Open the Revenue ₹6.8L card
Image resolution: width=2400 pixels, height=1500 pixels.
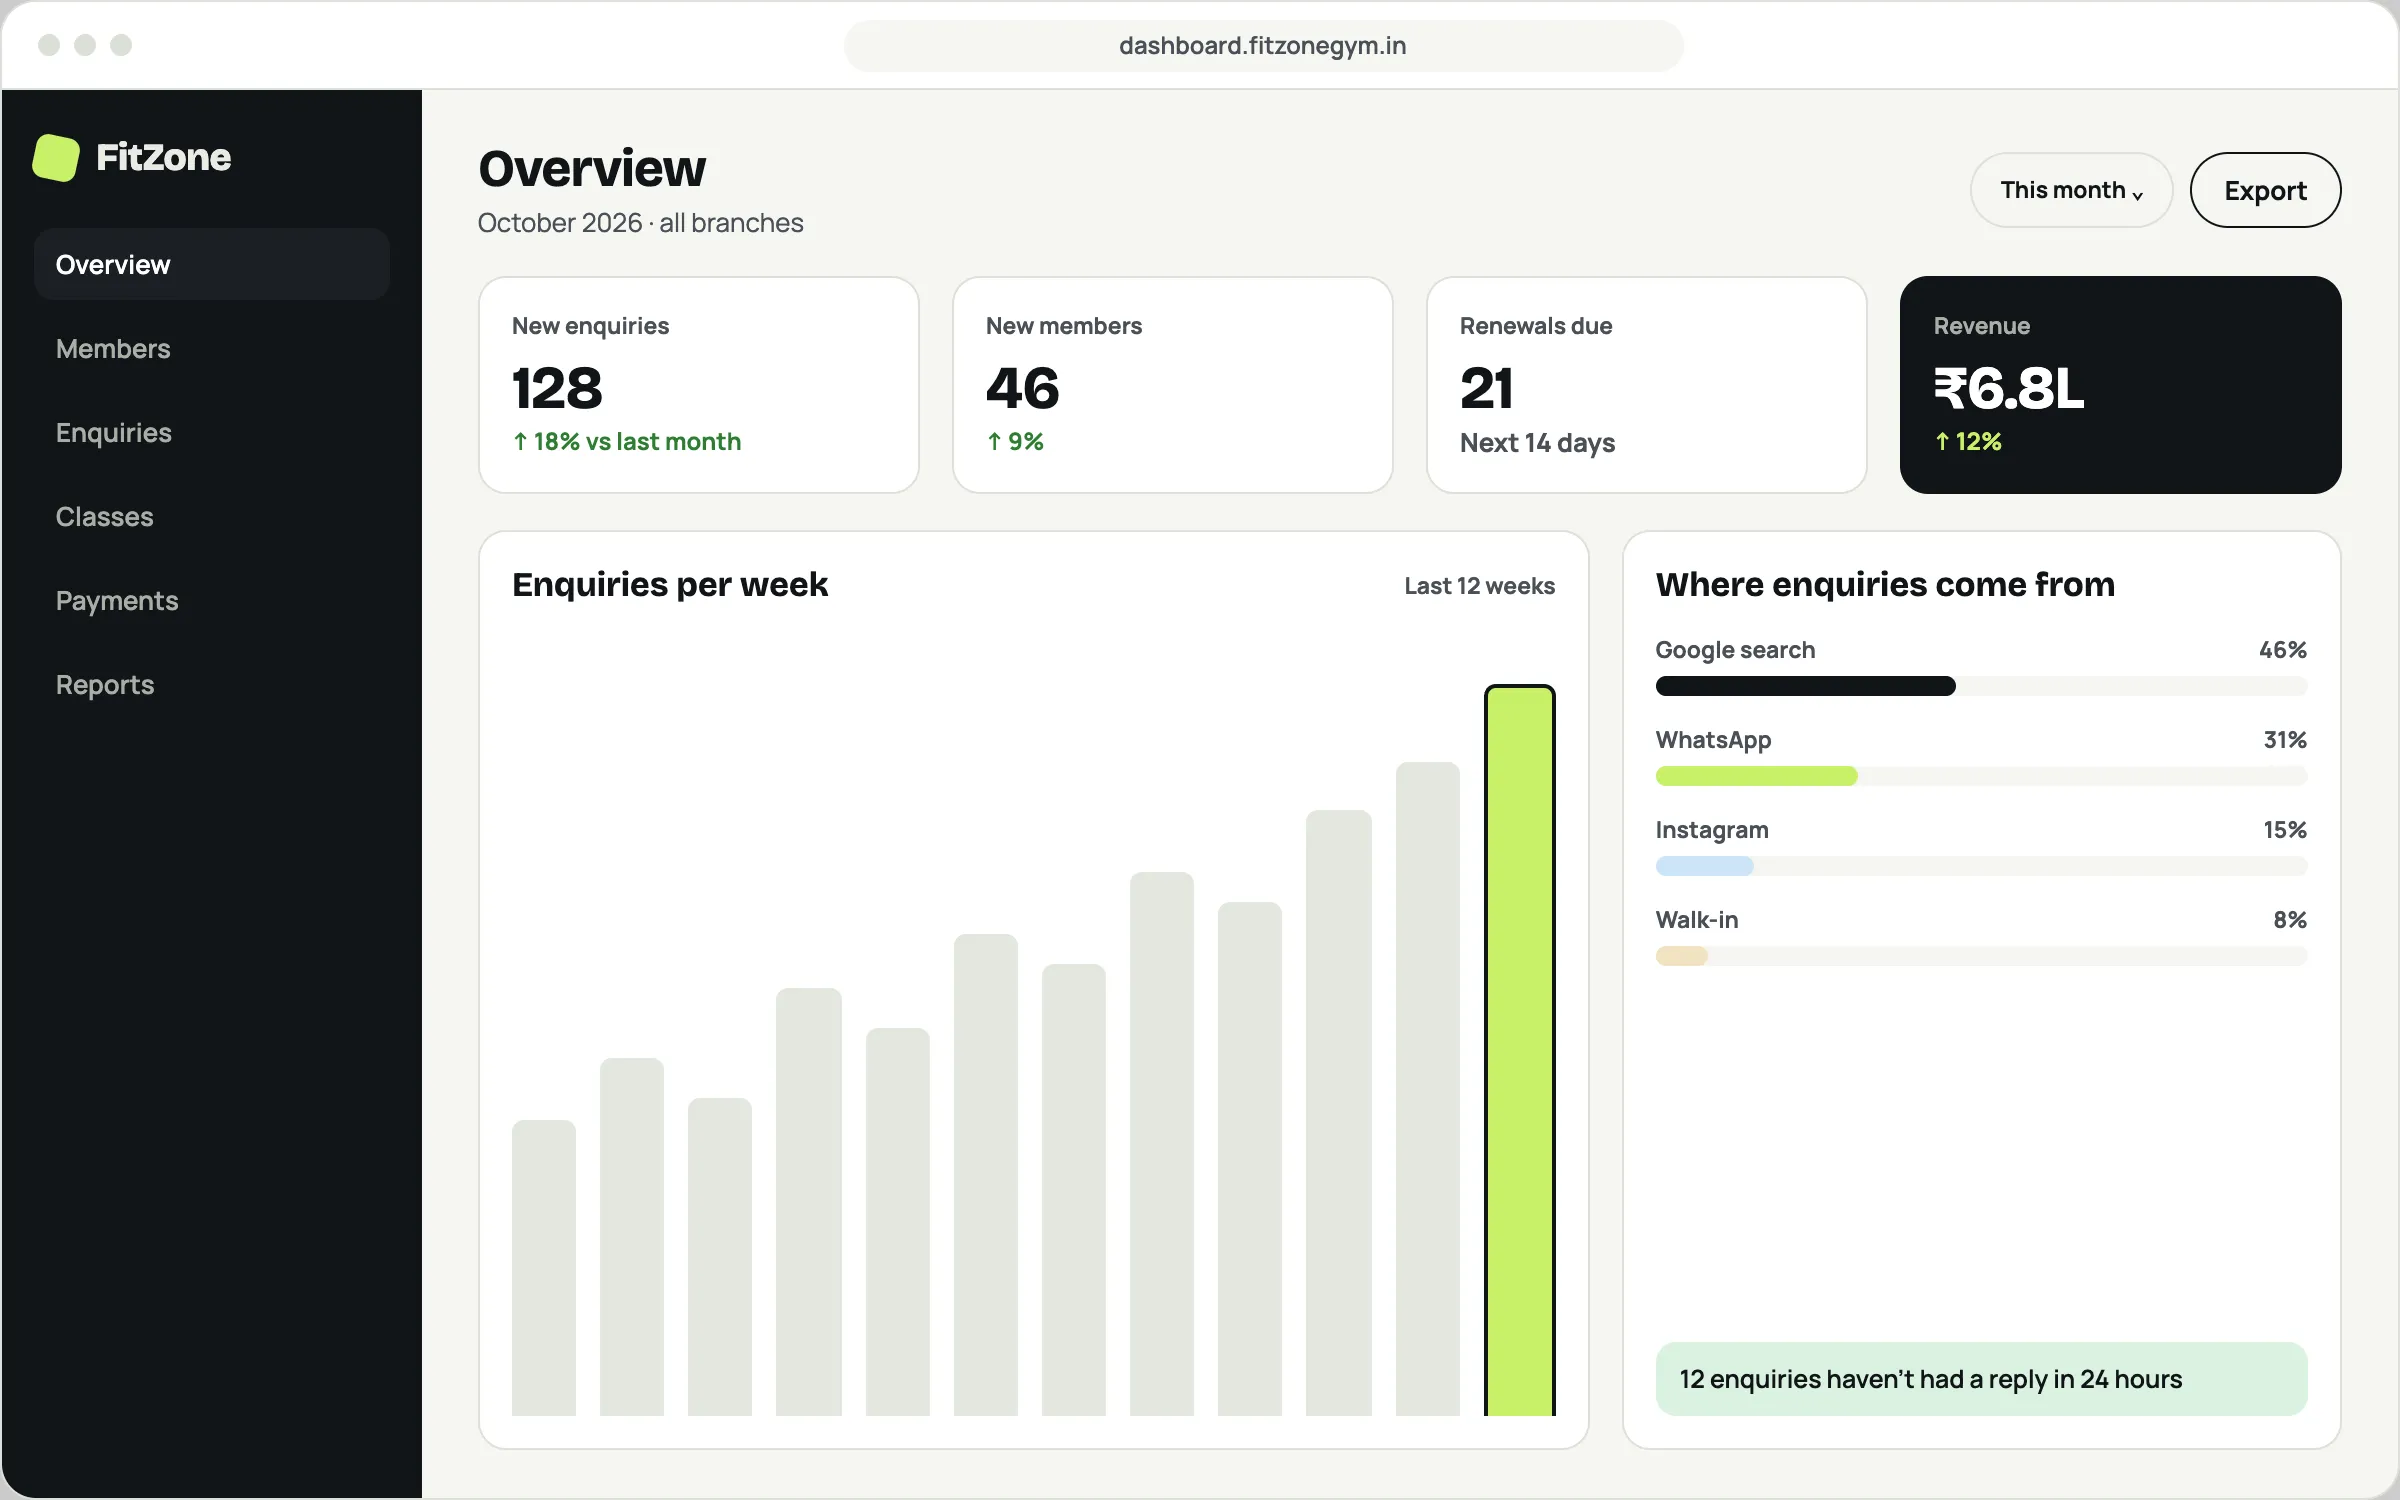[2121, 385]
